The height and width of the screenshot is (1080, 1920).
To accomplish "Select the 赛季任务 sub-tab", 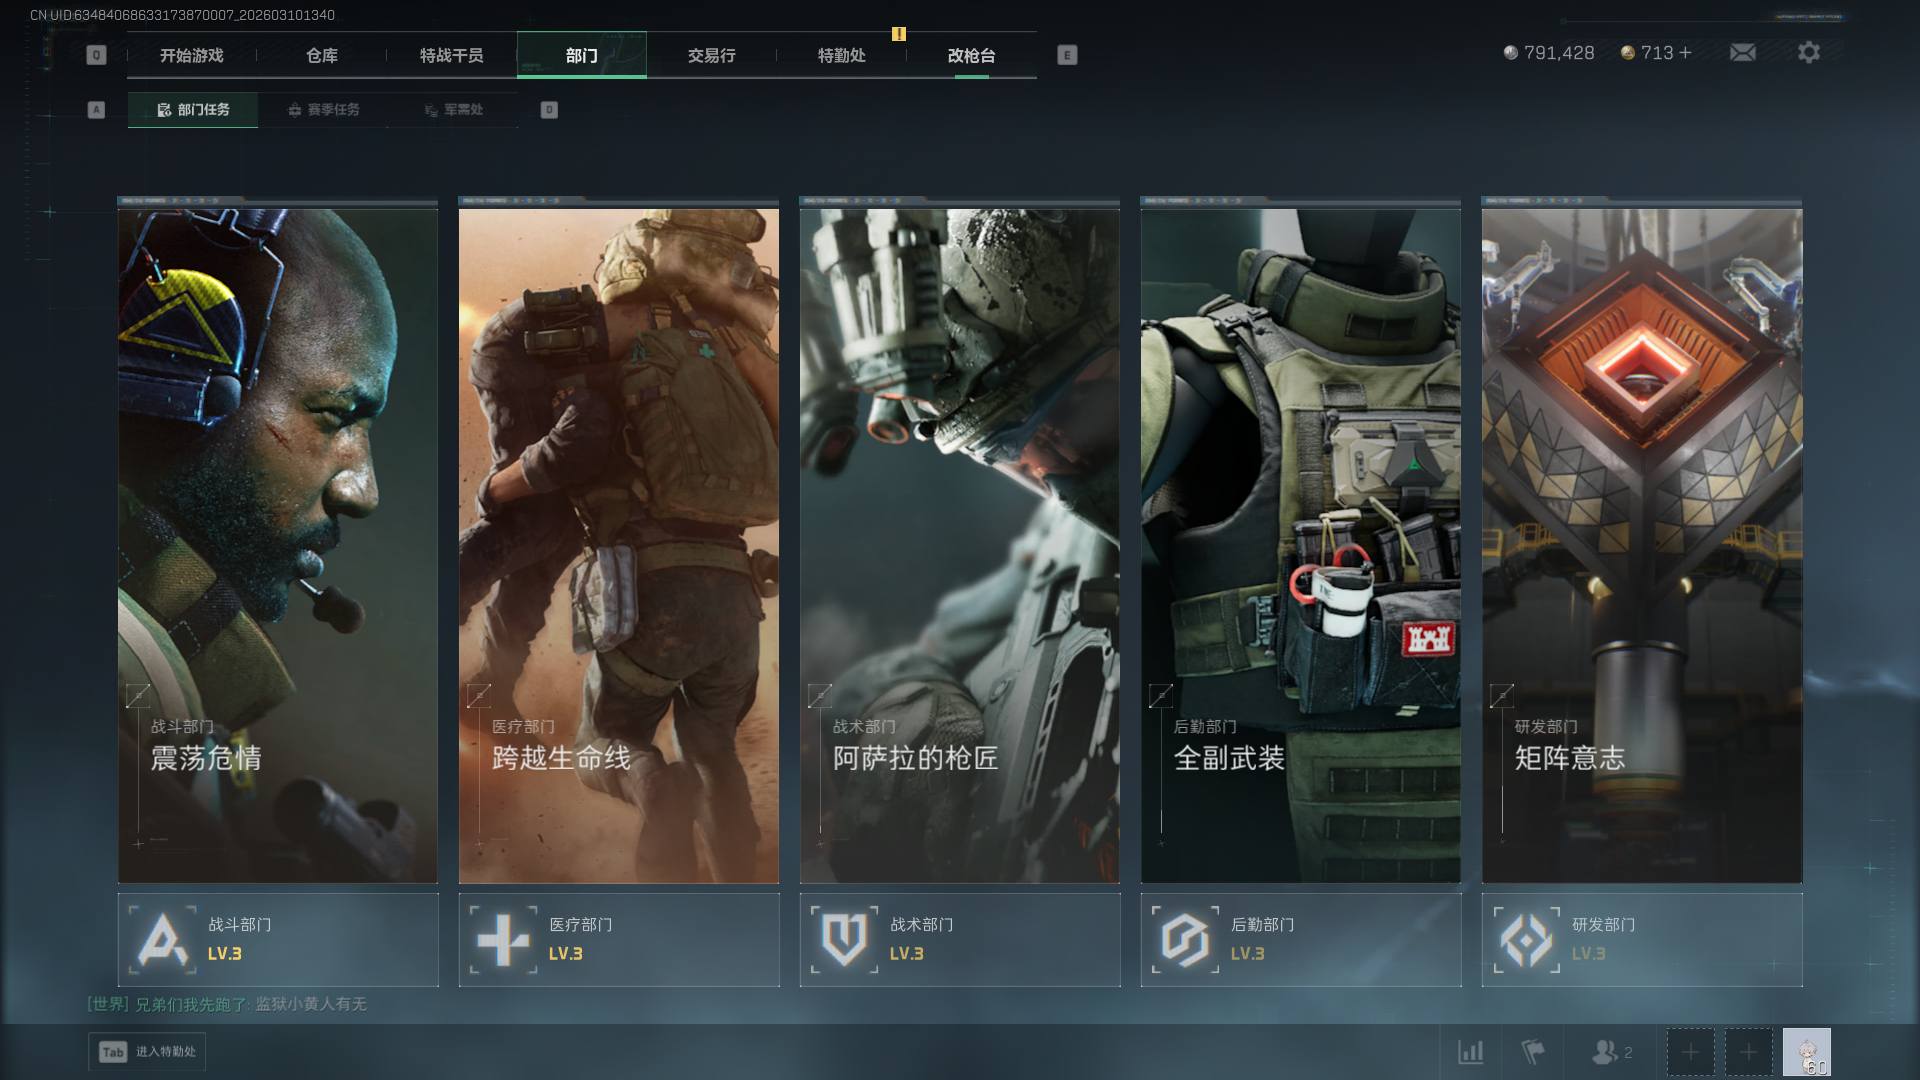I will coord(323,110).
